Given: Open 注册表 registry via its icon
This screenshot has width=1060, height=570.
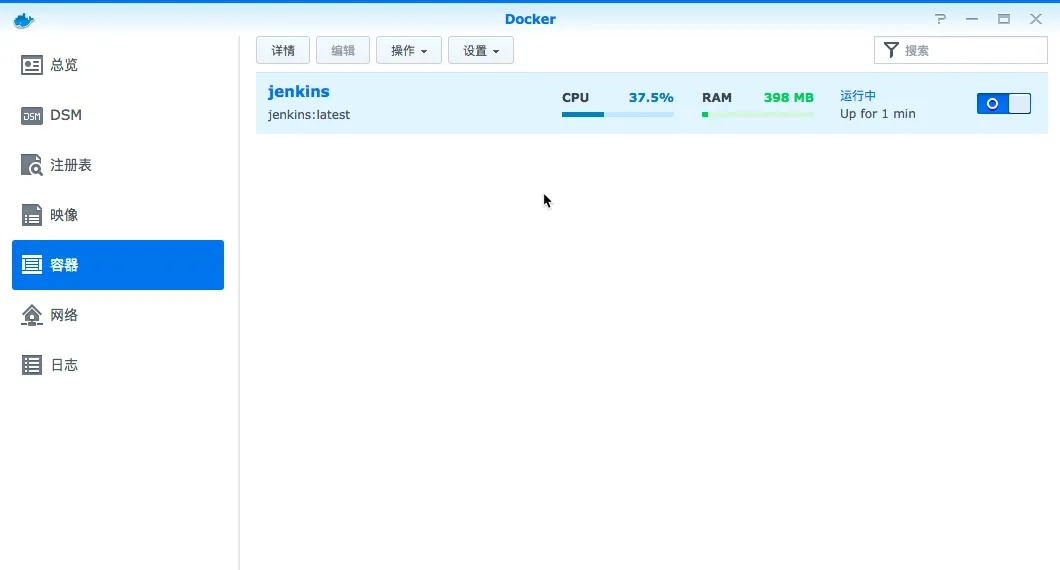Looking at the screenshot, I should point(32,165).
